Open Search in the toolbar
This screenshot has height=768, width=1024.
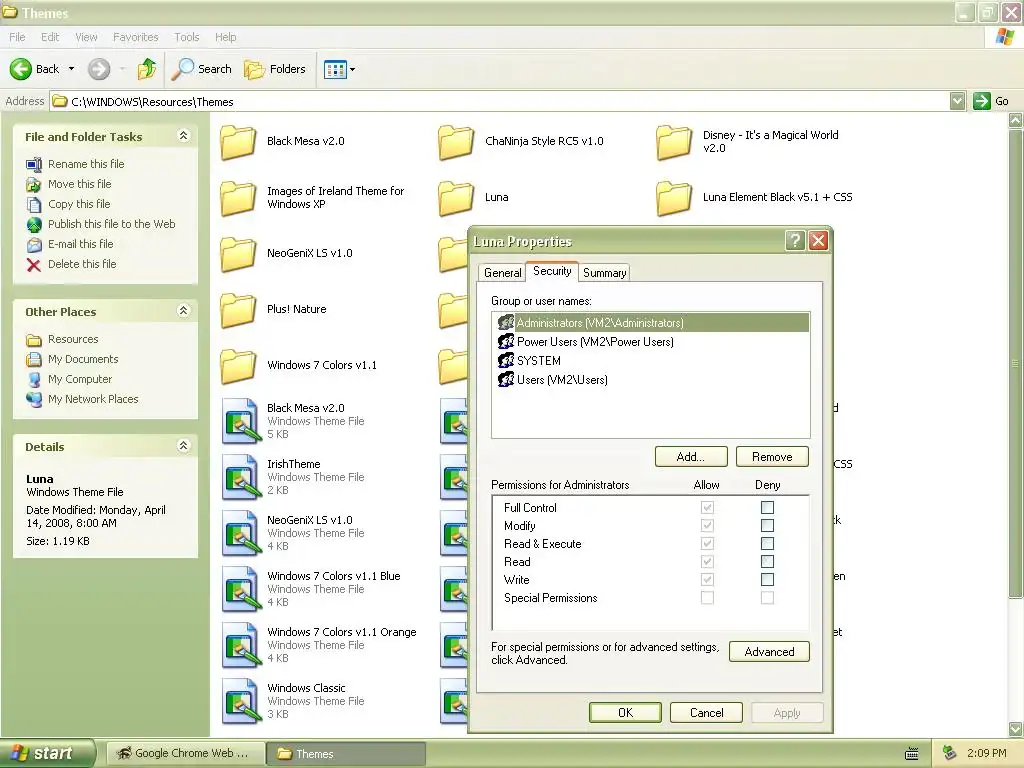[x=201, y=69]
